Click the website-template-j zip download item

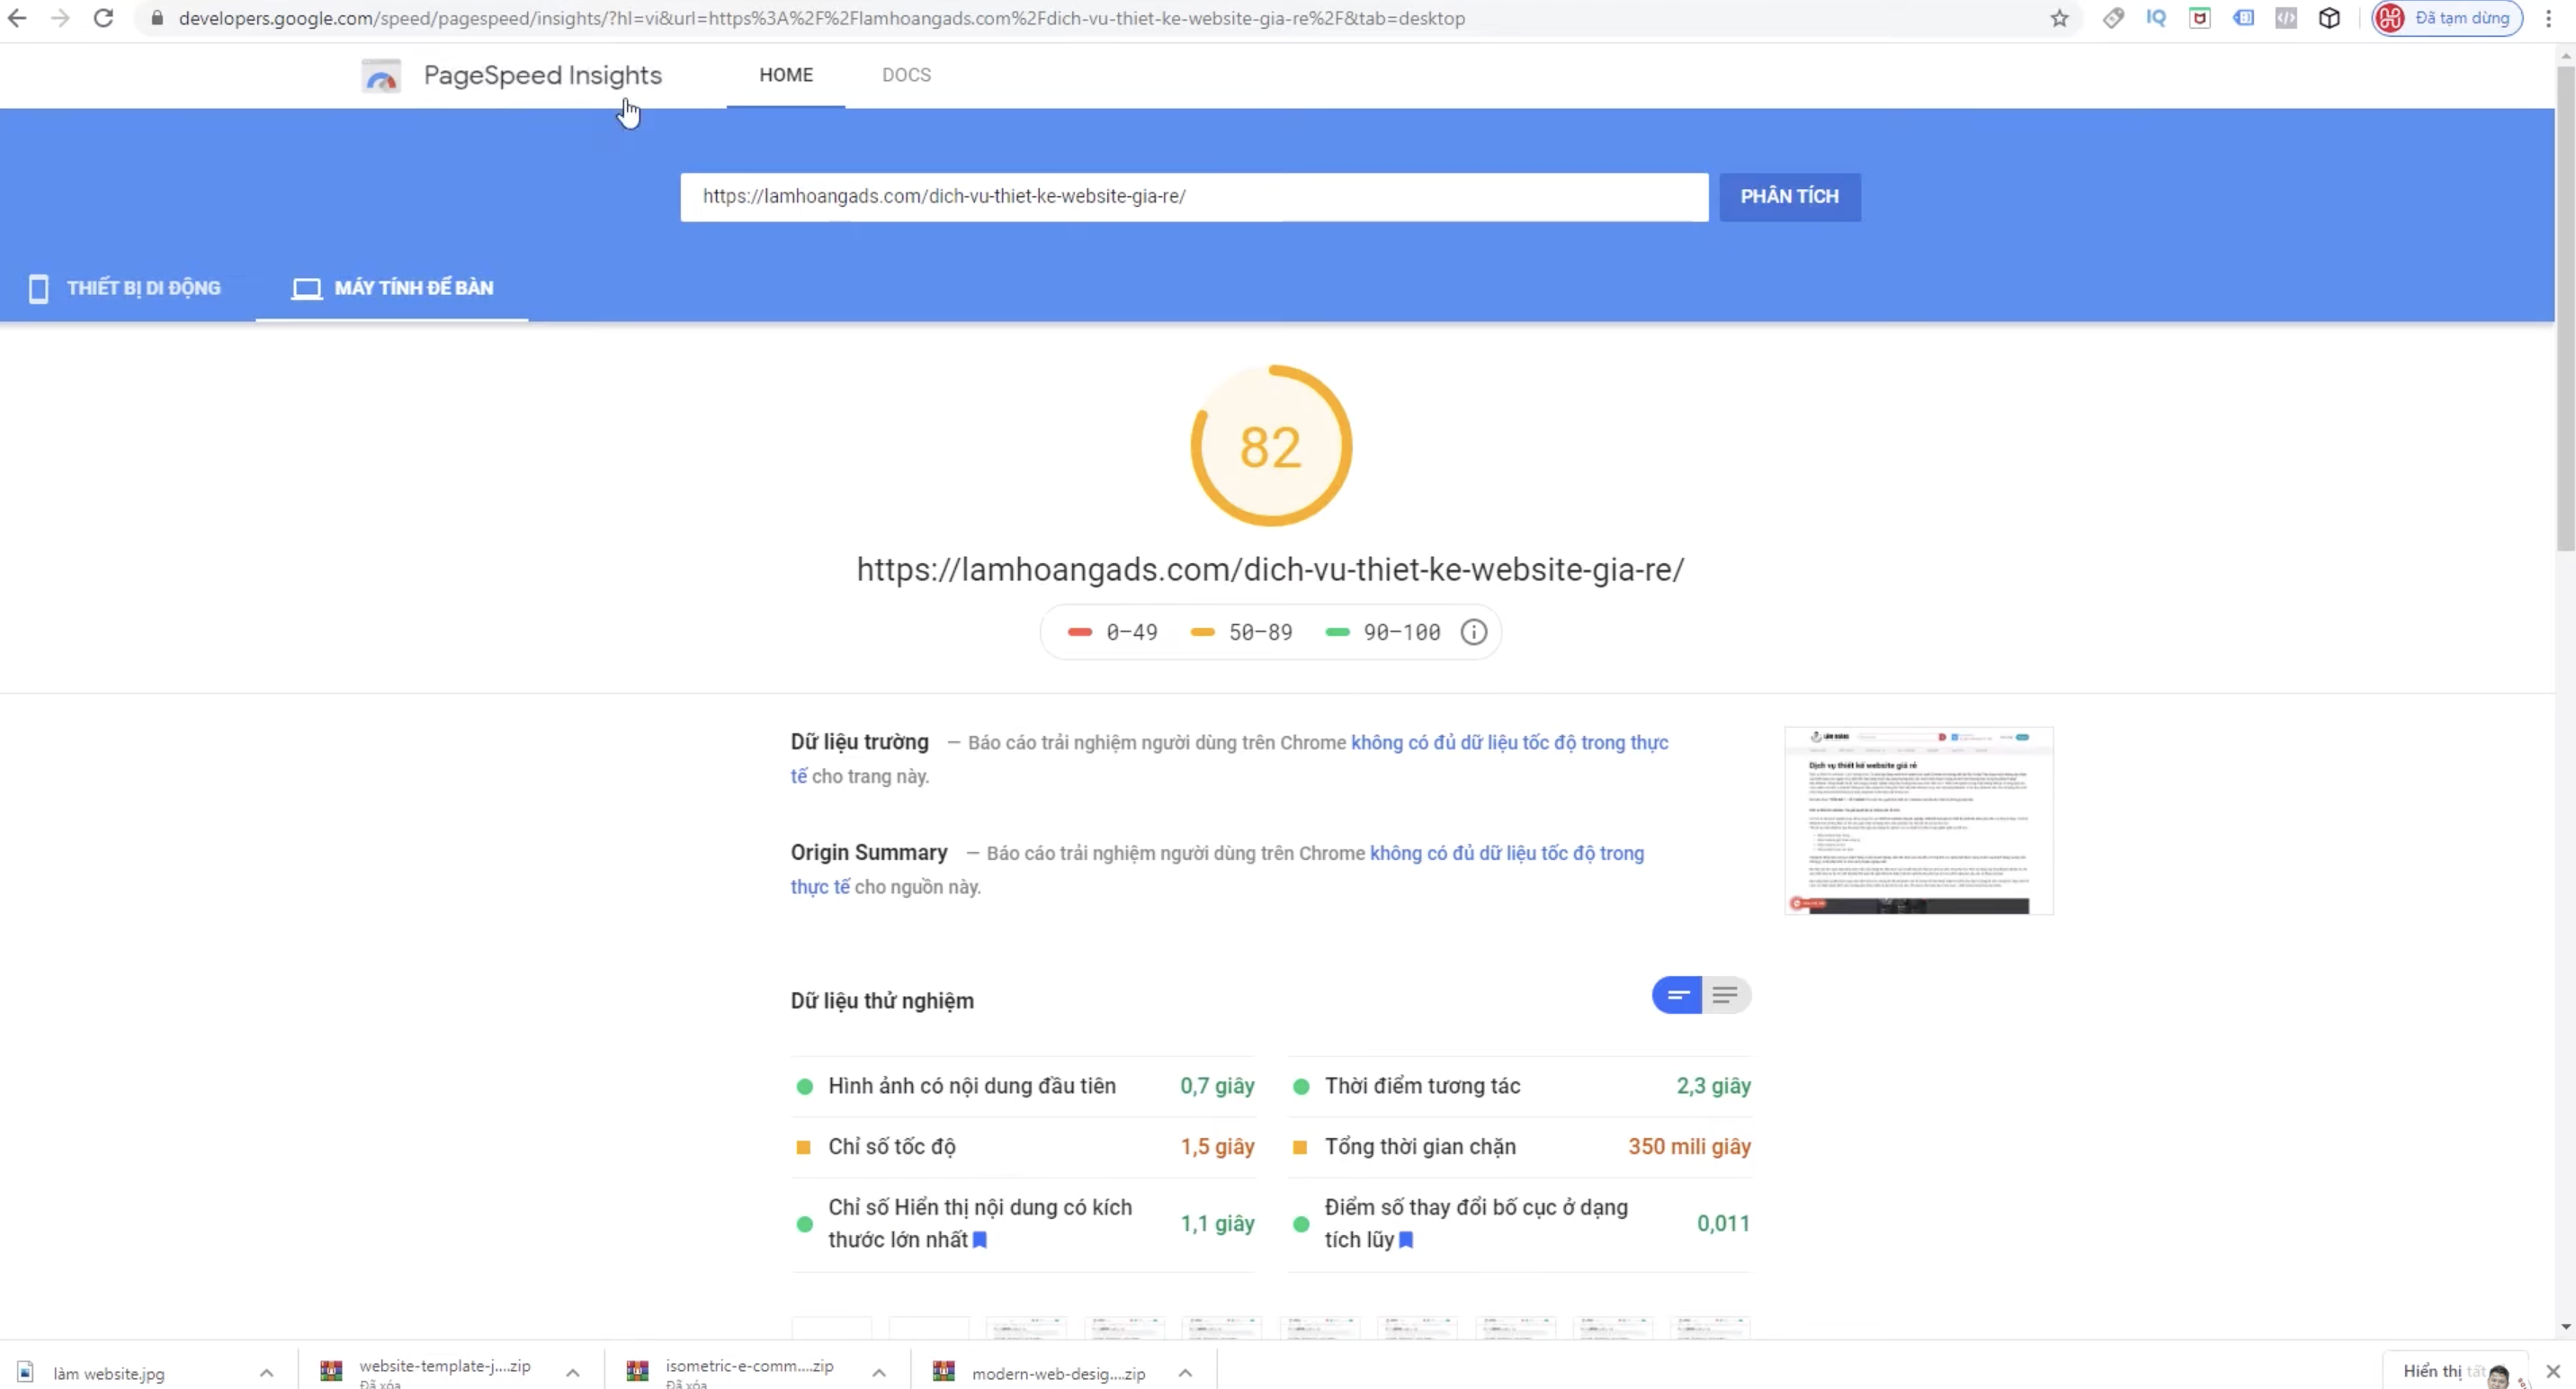[444, 1371]
